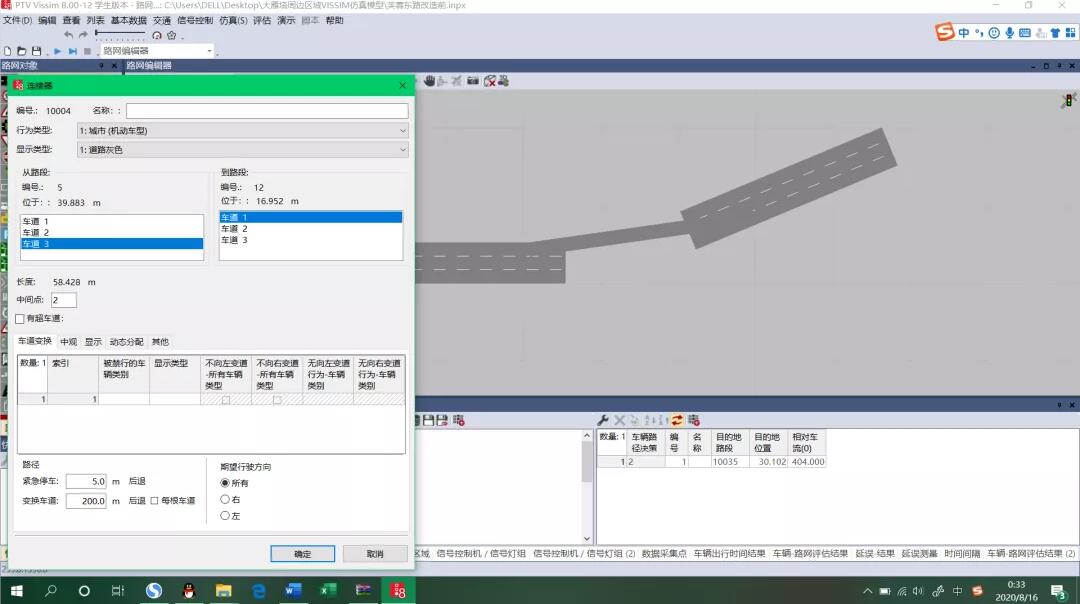
Task: Confirm the dialog with 确定
Action: point(302,554)
